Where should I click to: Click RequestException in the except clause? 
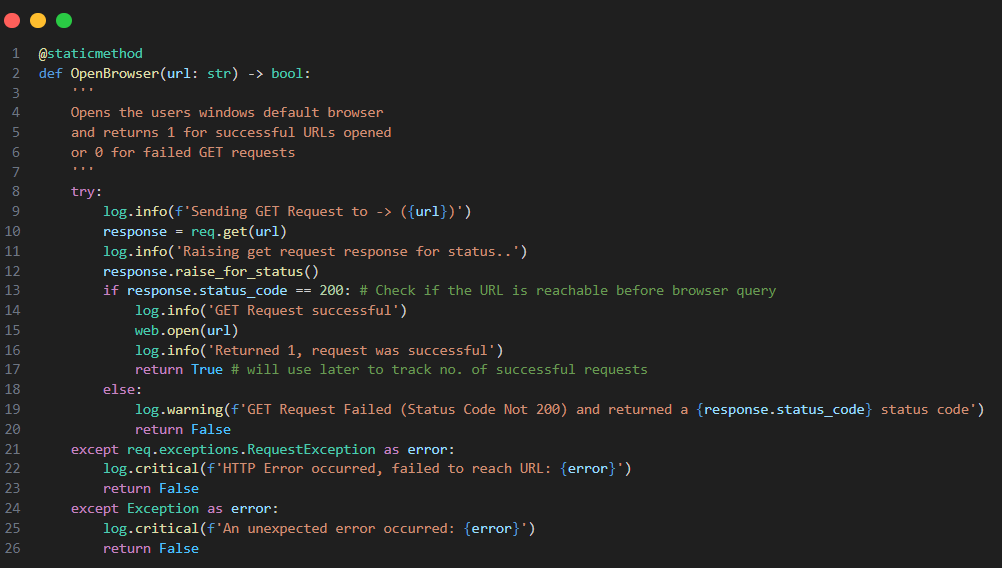pyautogui.click(x=311, y=450)
